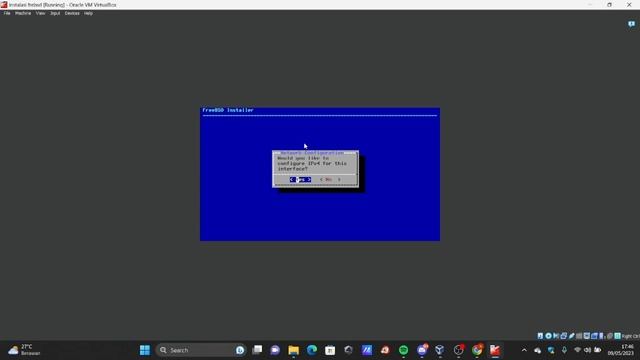Click the taskbar Search box
Image resolution: width=640 pixels, height=360 pixels.
(x=201, y=350)
